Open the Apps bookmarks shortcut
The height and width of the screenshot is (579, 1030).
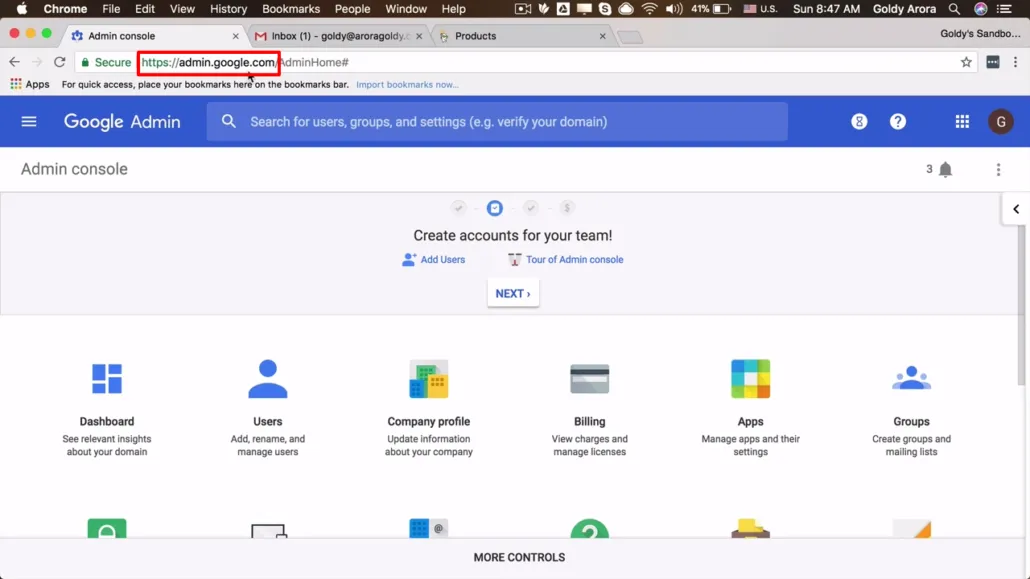(x=30, y=84)
